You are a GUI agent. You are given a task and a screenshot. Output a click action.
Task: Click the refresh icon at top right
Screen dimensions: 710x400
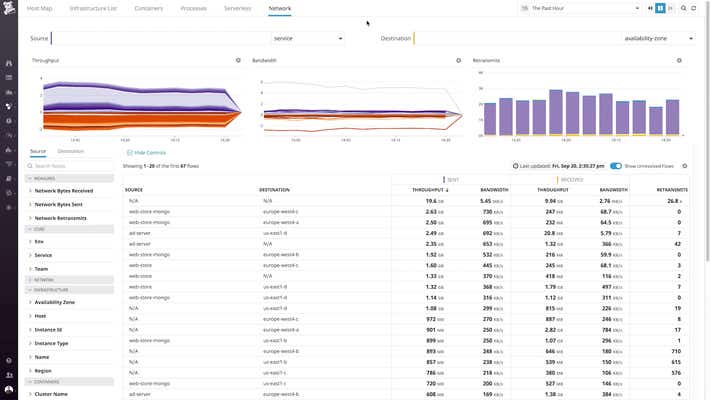click(694, 8)
